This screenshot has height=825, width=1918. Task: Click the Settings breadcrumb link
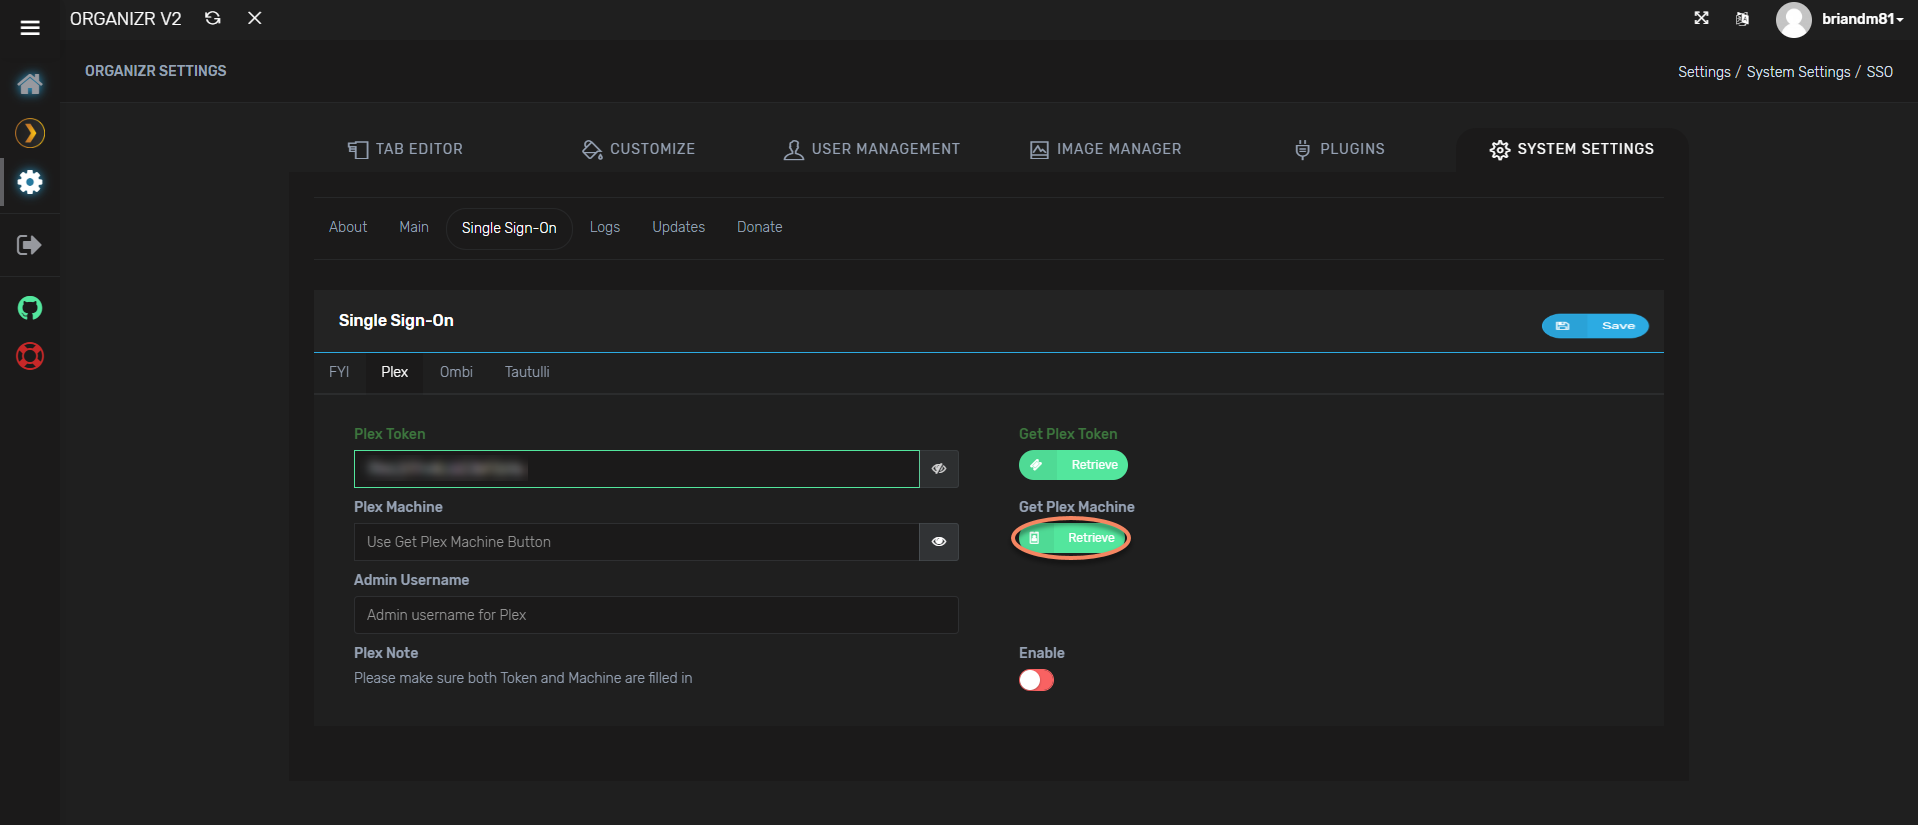coord(1704,72)
